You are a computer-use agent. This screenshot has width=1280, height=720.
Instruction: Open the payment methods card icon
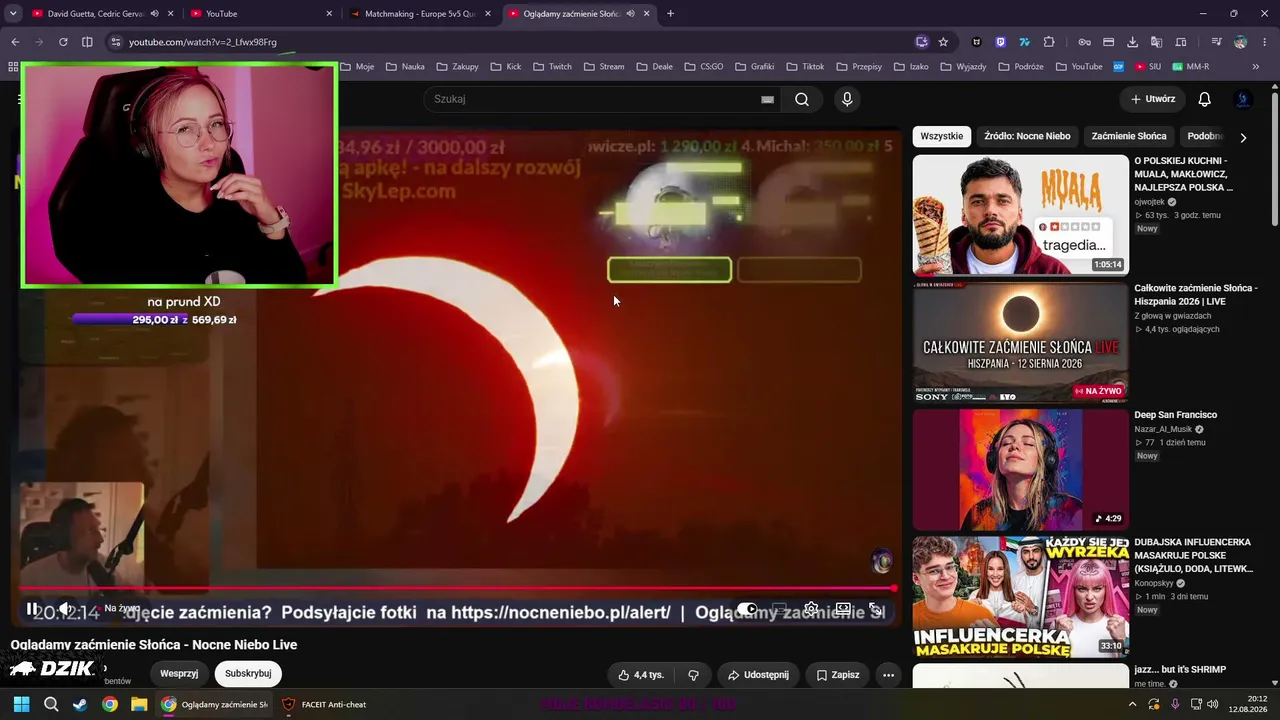click(x=1108, y=42)
